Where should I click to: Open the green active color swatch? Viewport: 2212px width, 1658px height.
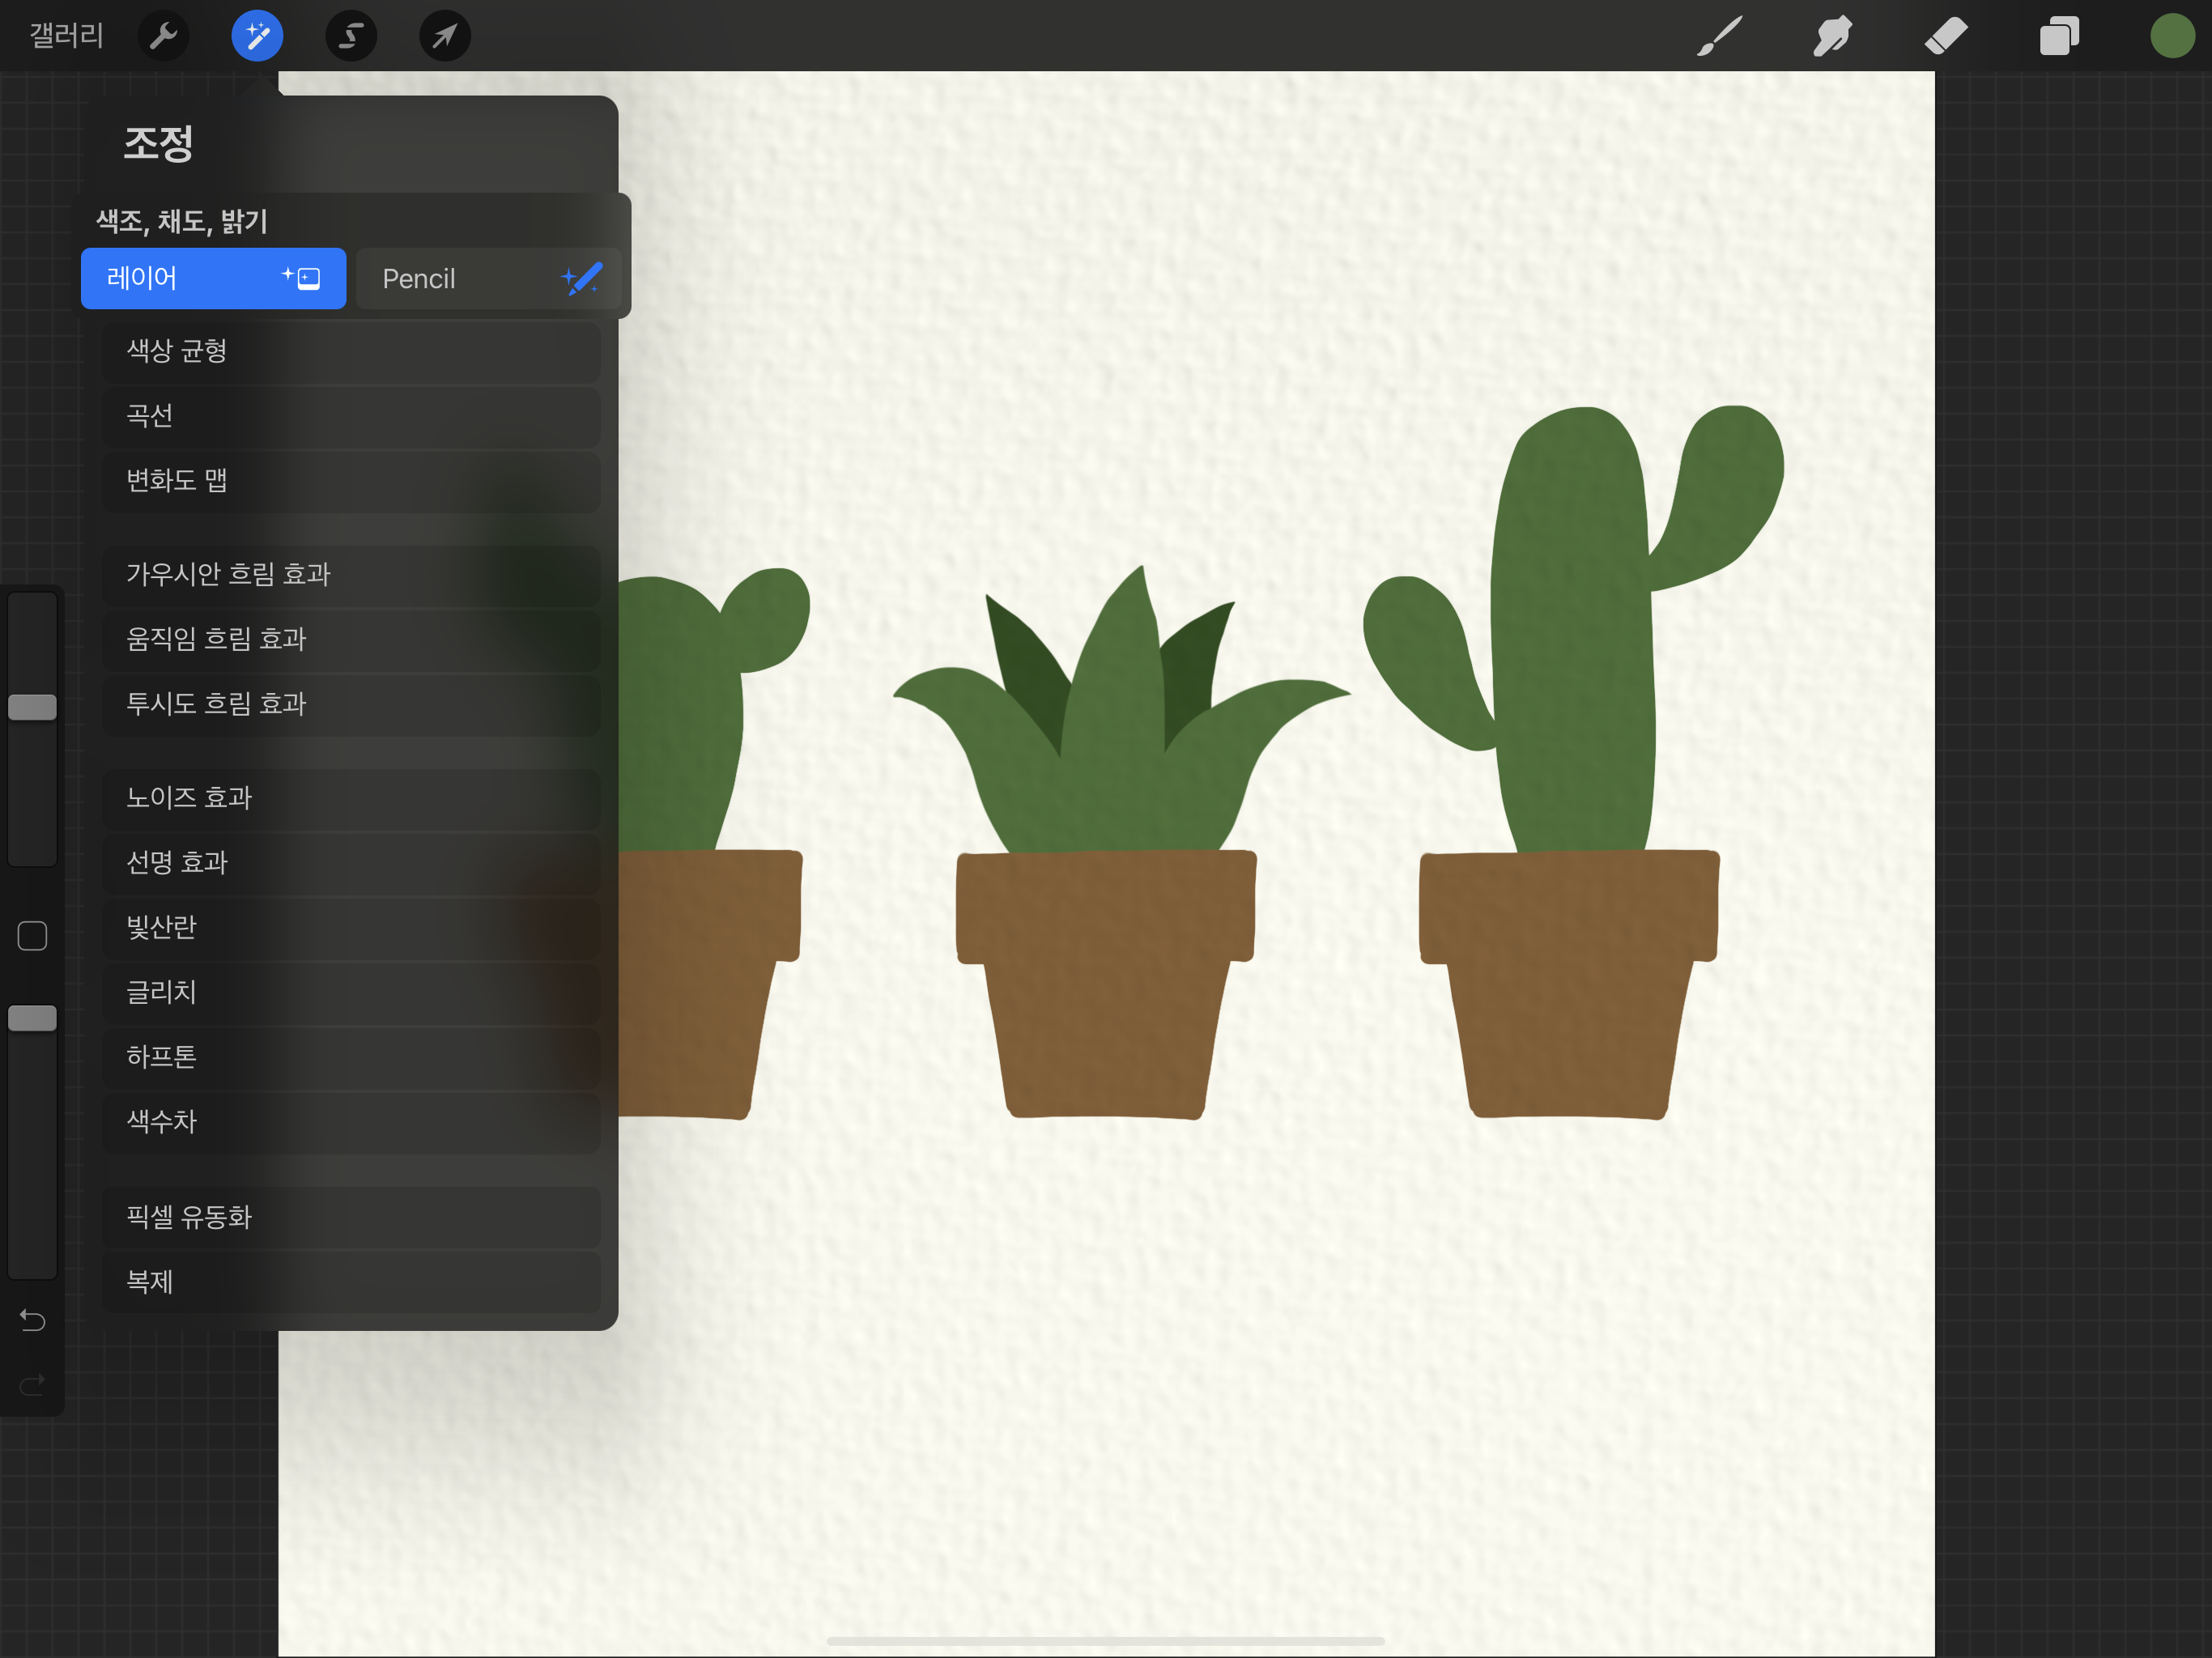point(2172,36)
